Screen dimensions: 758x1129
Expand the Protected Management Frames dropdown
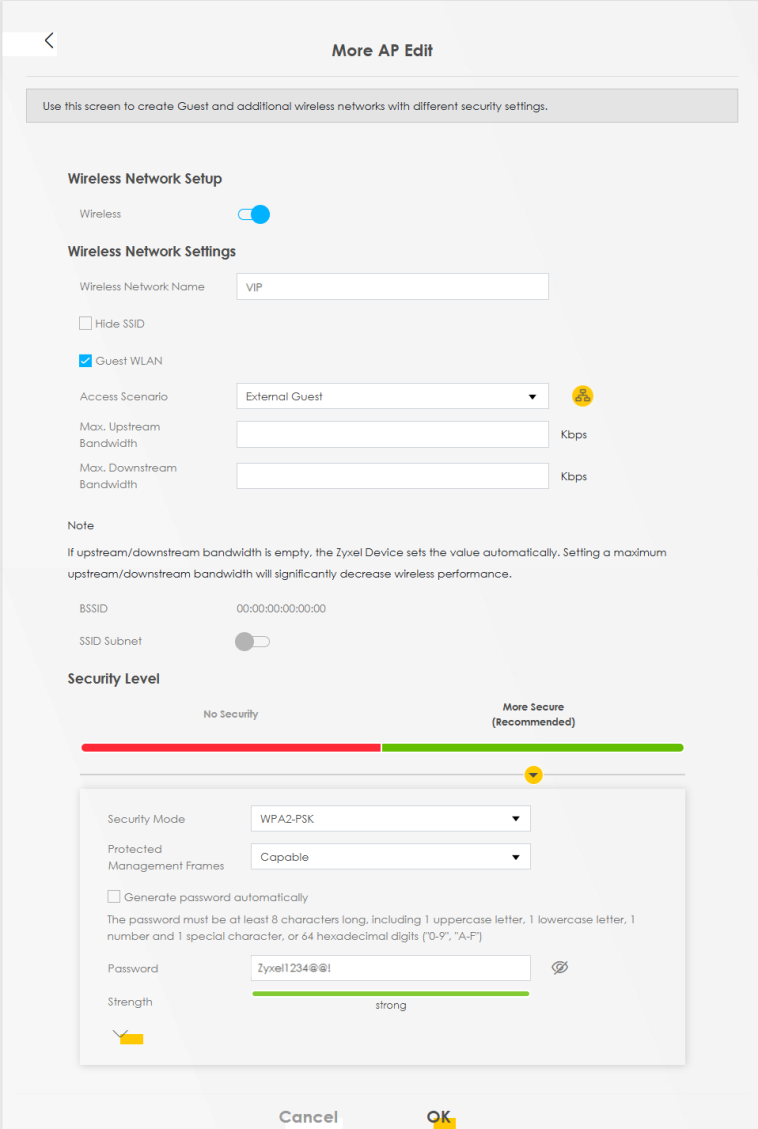389,857
